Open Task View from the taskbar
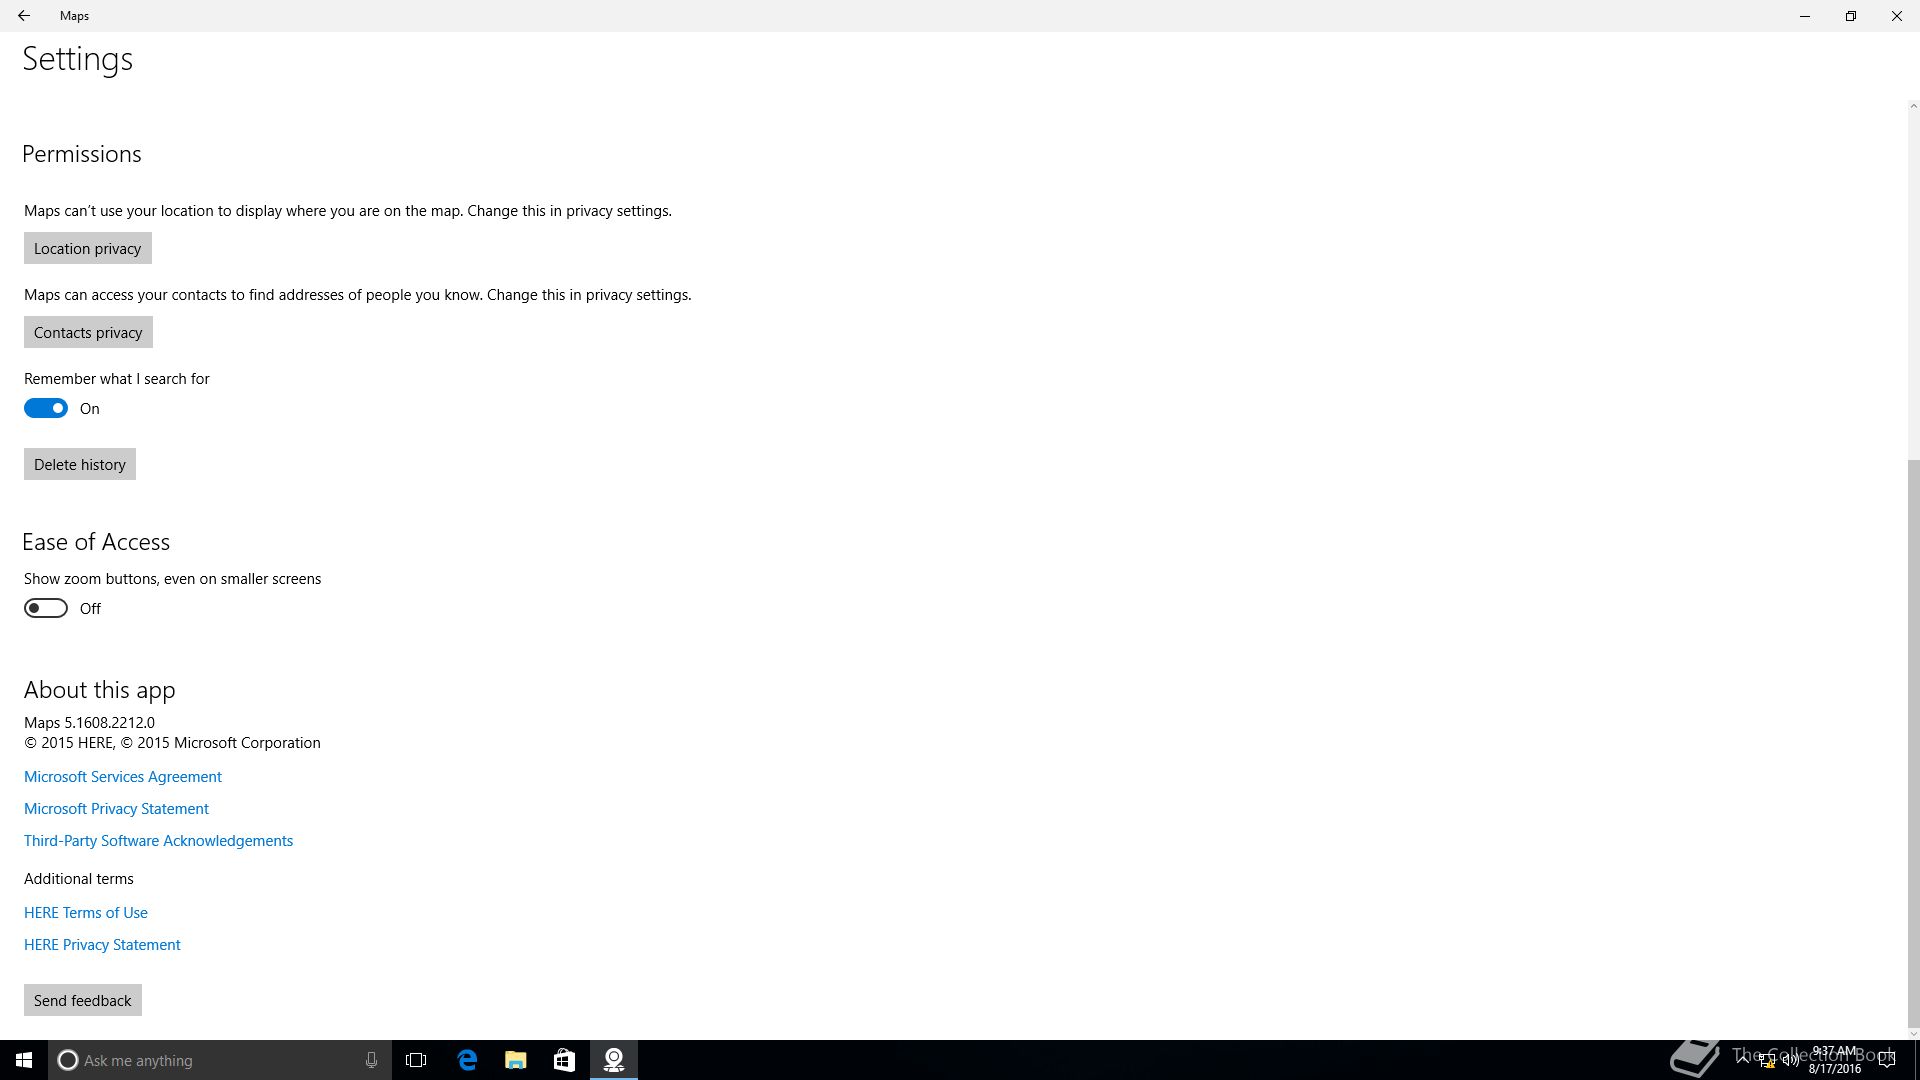Image resolution: width=1920 pixels, height=1080 pixels. point(416,1060)
